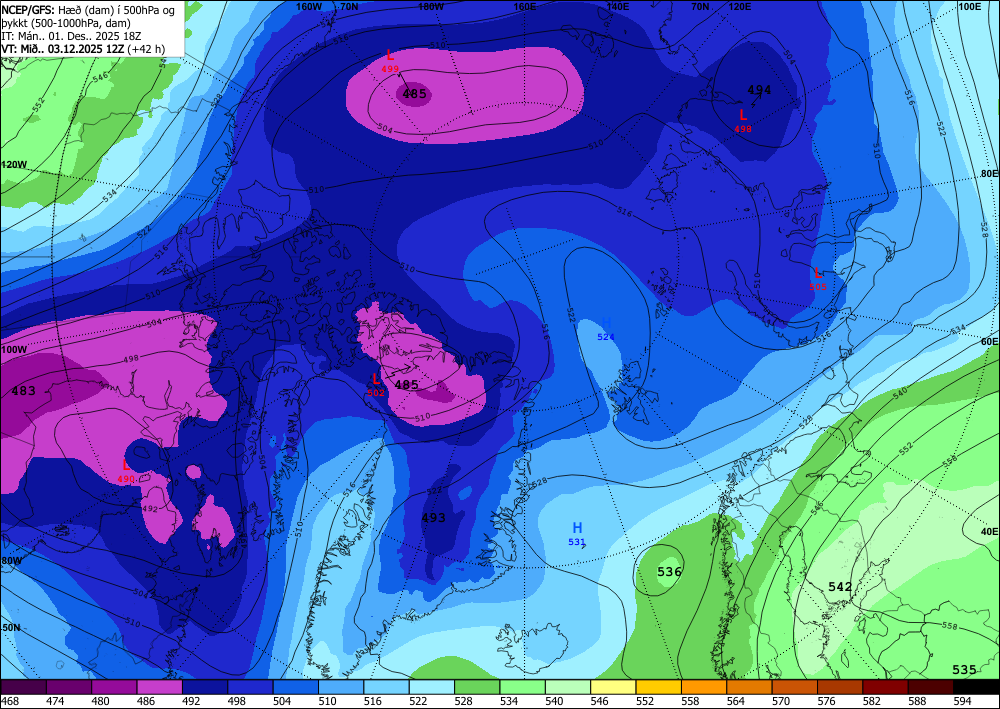Click the 80E longitude label

pyautogui.click(x=989, y=173)
